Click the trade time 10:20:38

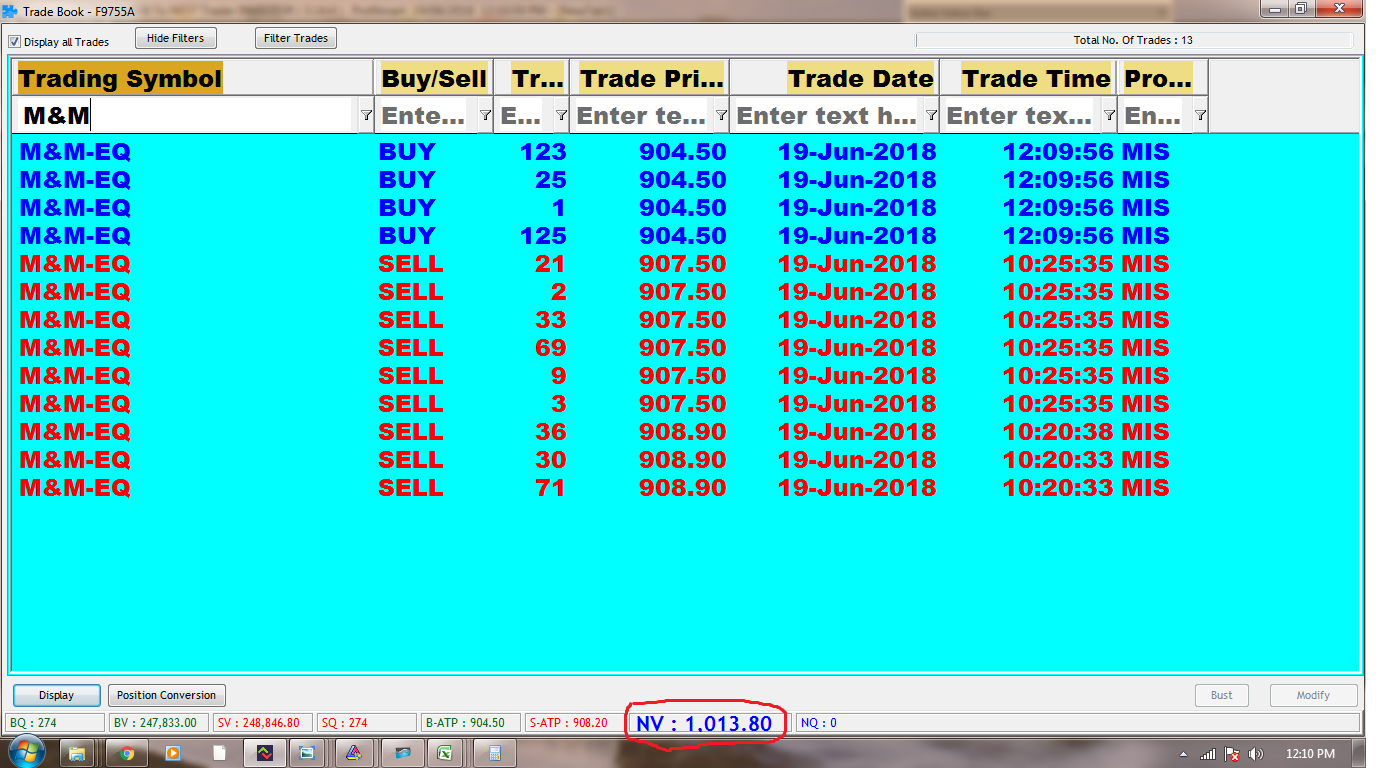(x=1058, y=432)
